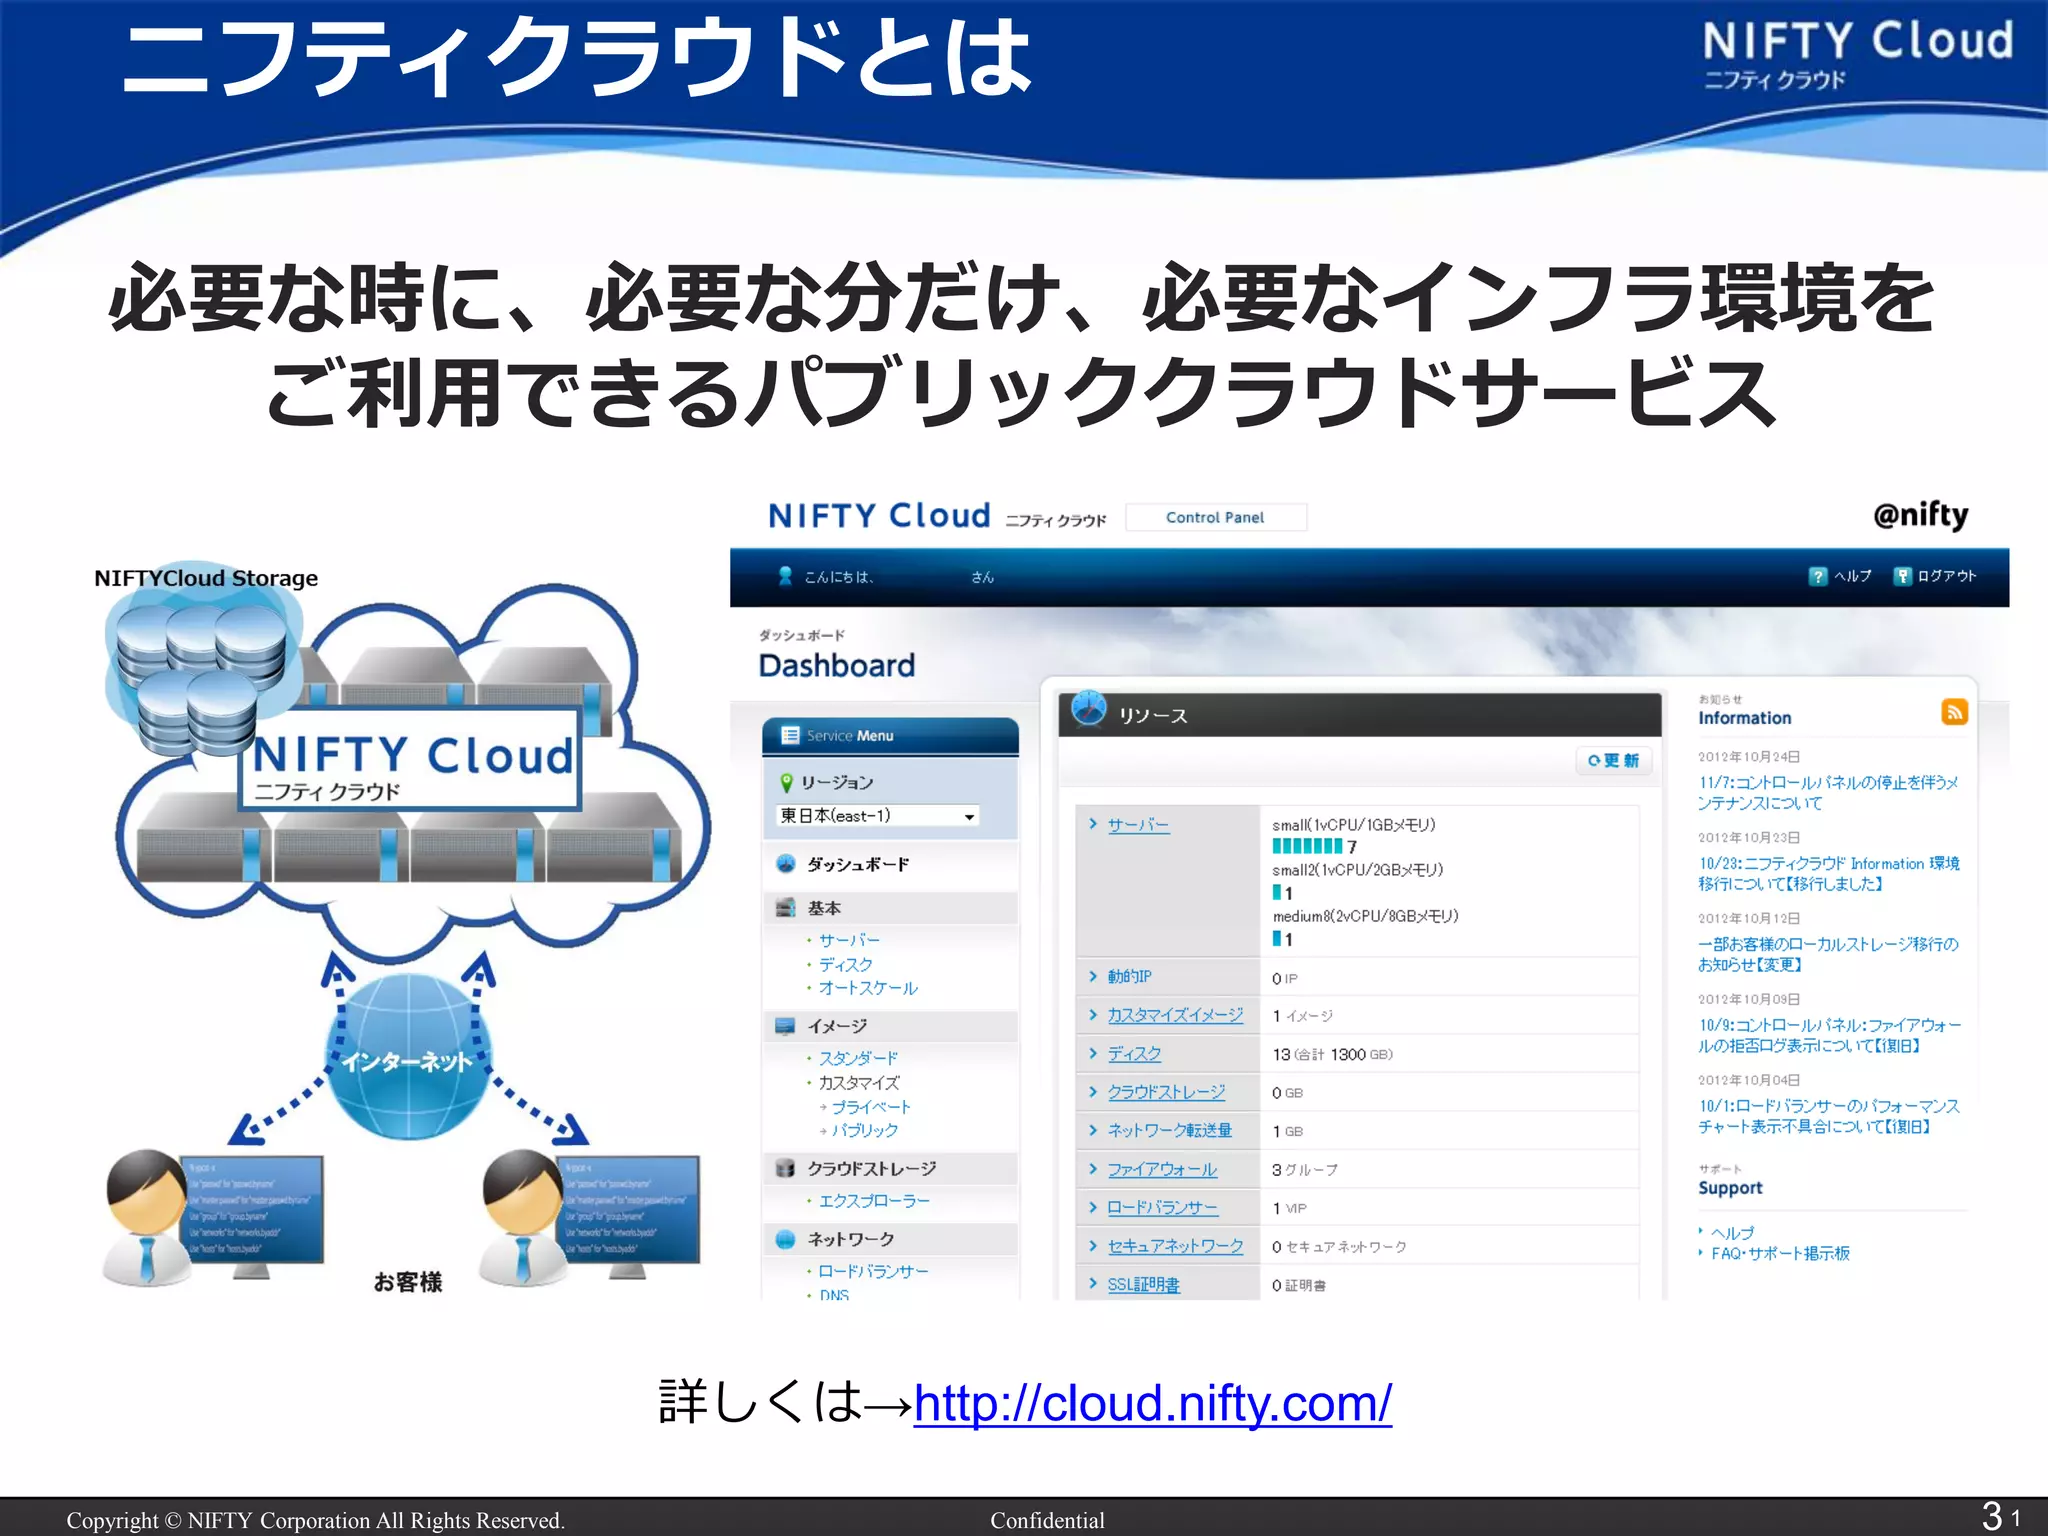Click the @nifty logo

(x=1920, y=515)
